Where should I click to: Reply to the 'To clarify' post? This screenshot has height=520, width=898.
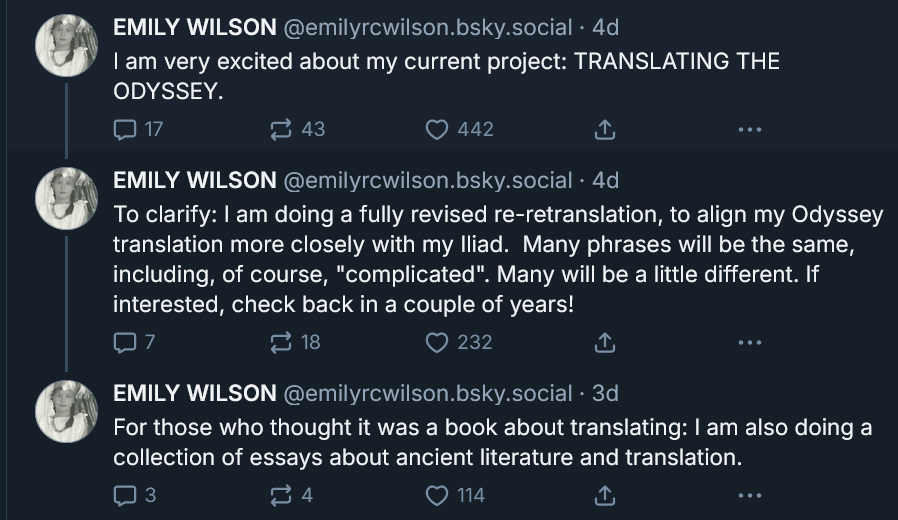pos(125,342)
